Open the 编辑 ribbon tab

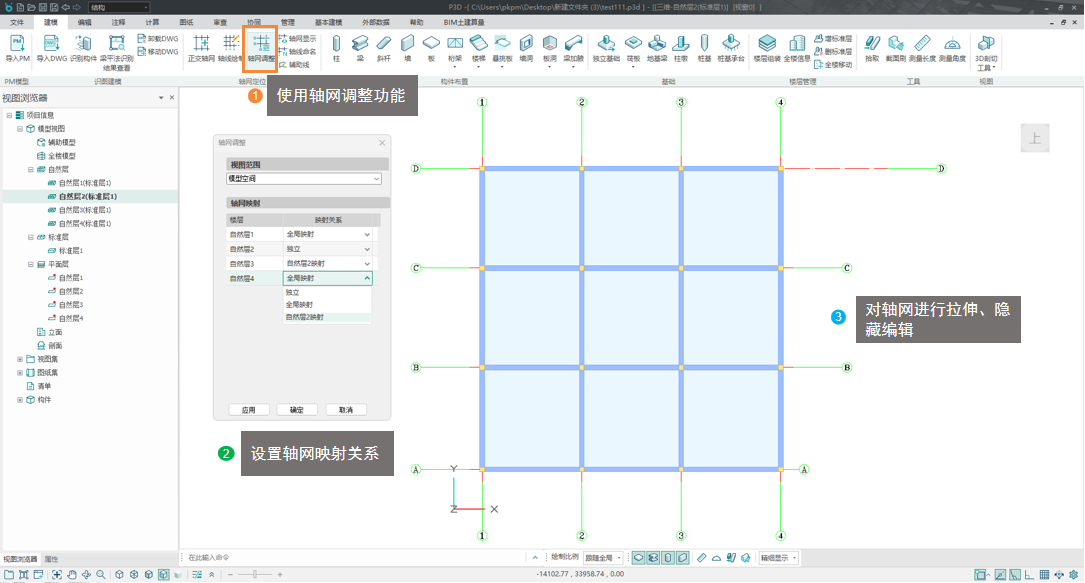tap(84, 21)
